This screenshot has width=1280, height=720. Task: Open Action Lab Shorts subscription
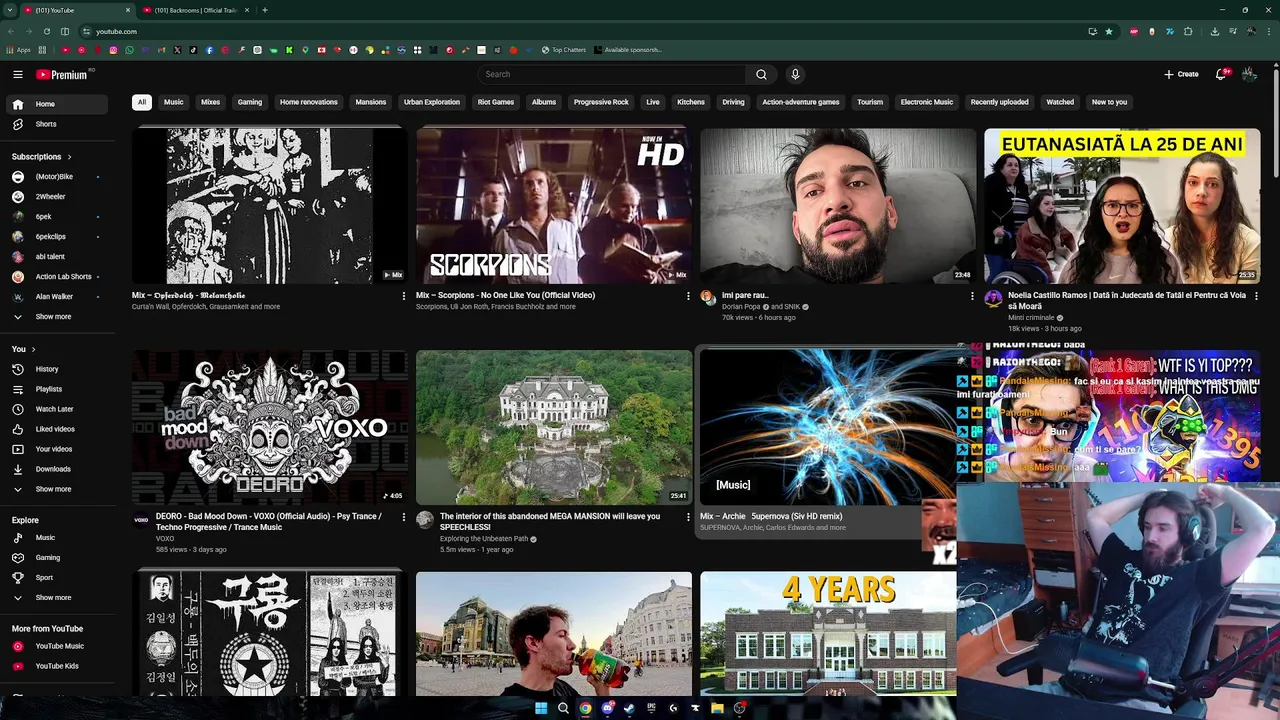click(58, 277)
